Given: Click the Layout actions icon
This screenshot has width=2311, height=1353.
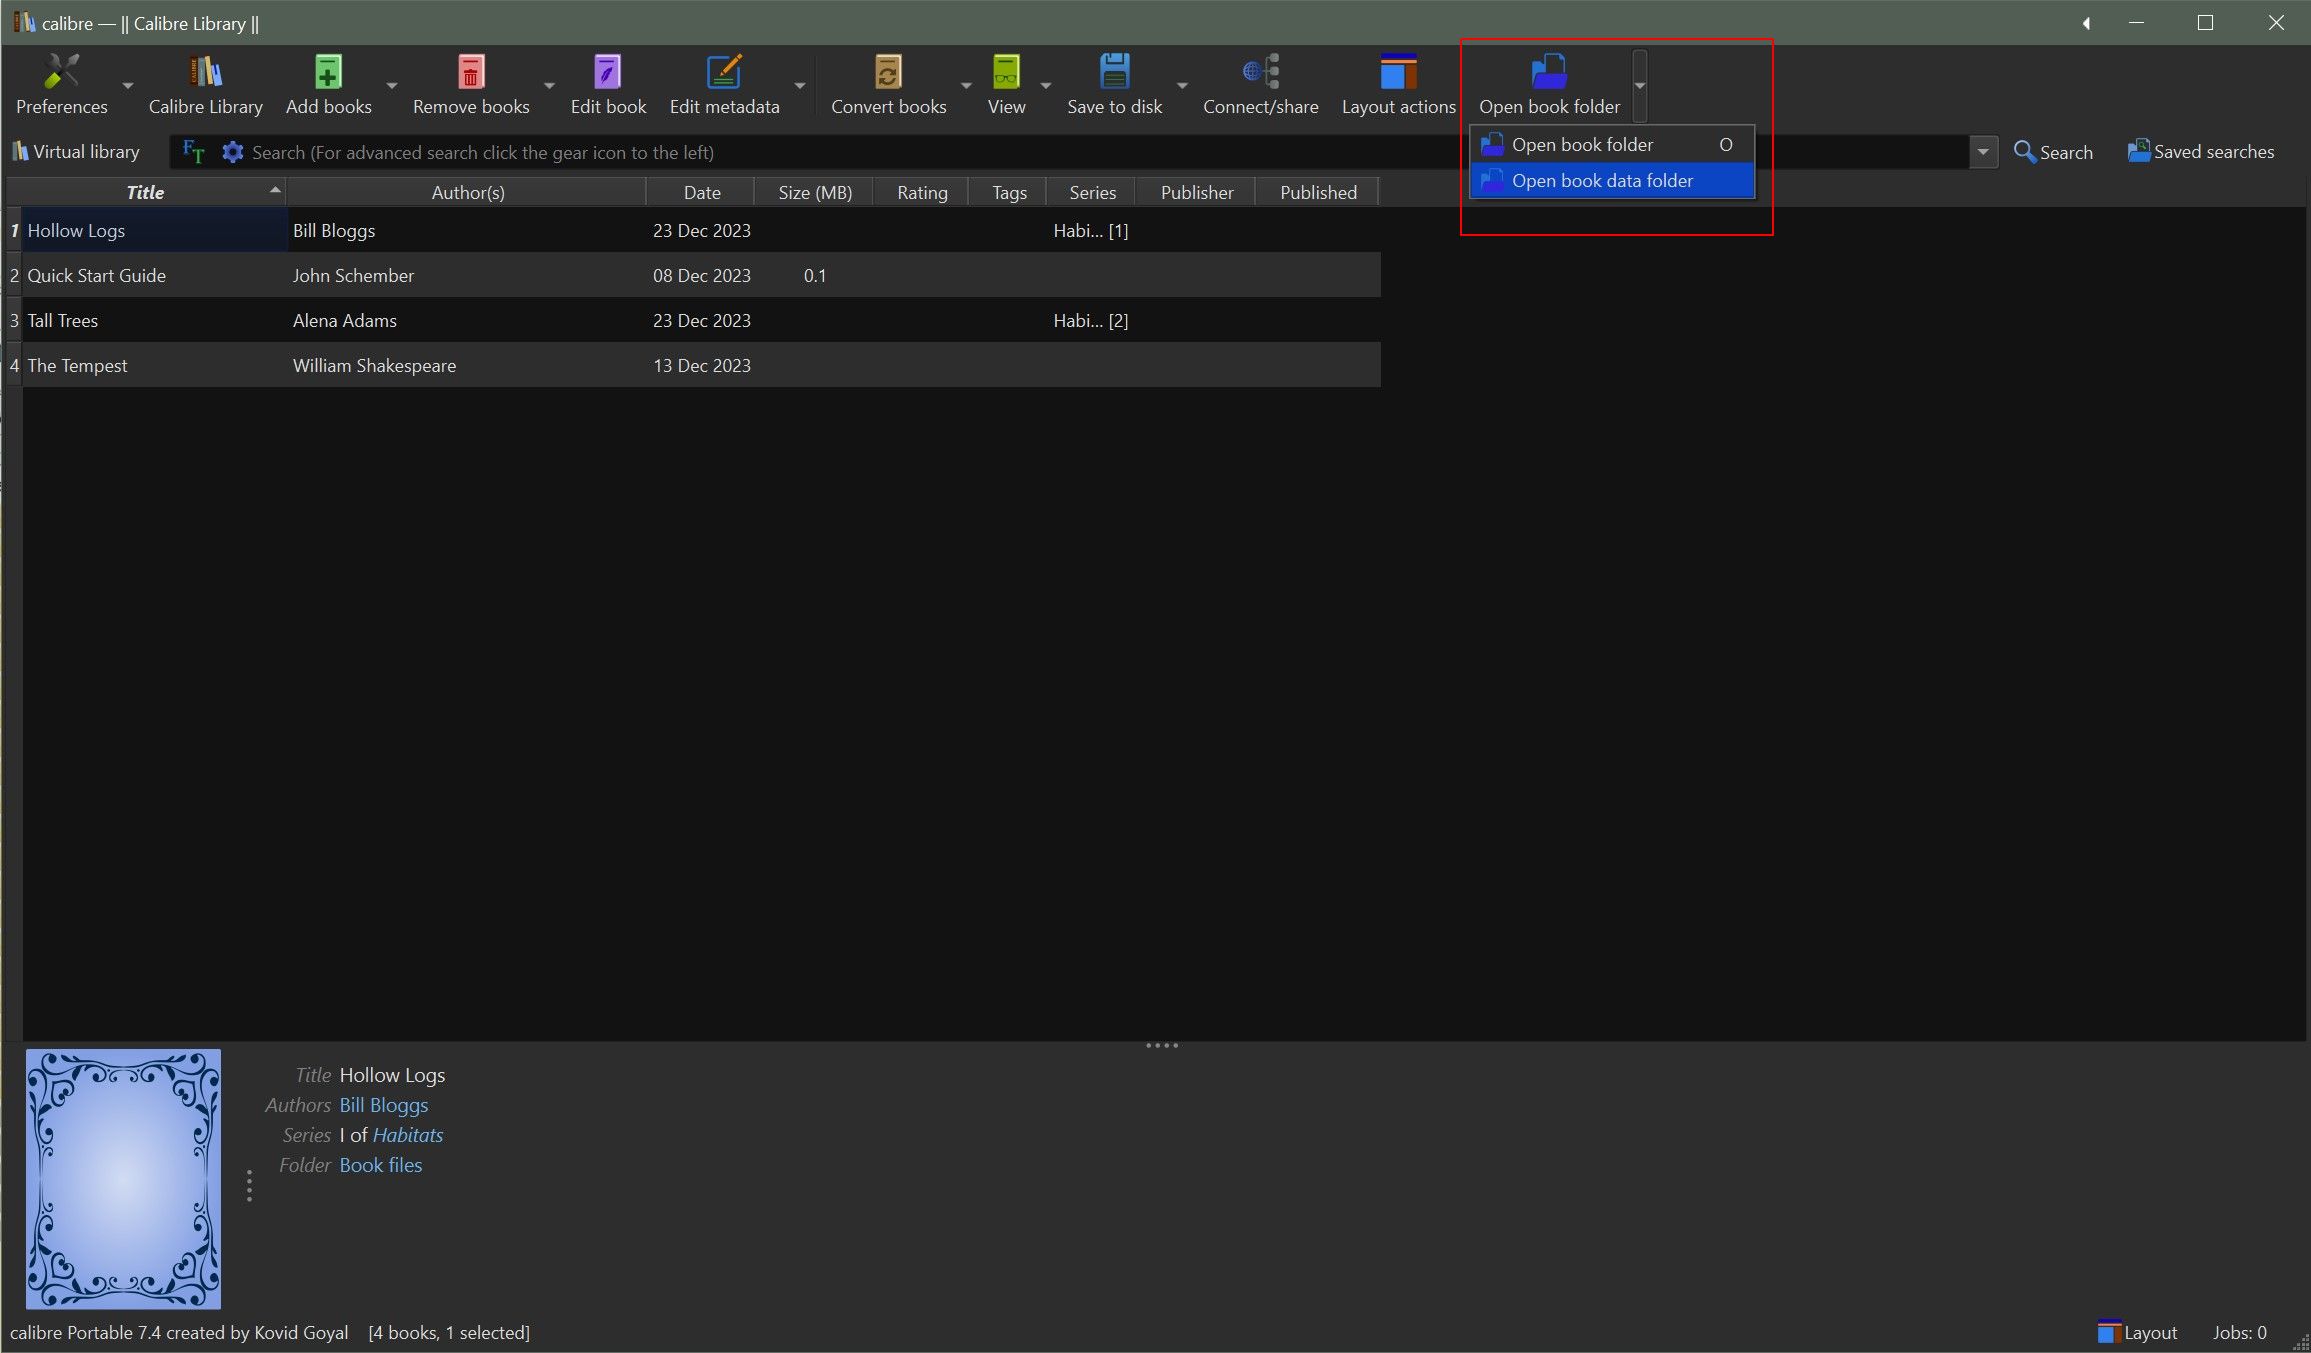Looking at the screenshot, I should coord(1398,73).
